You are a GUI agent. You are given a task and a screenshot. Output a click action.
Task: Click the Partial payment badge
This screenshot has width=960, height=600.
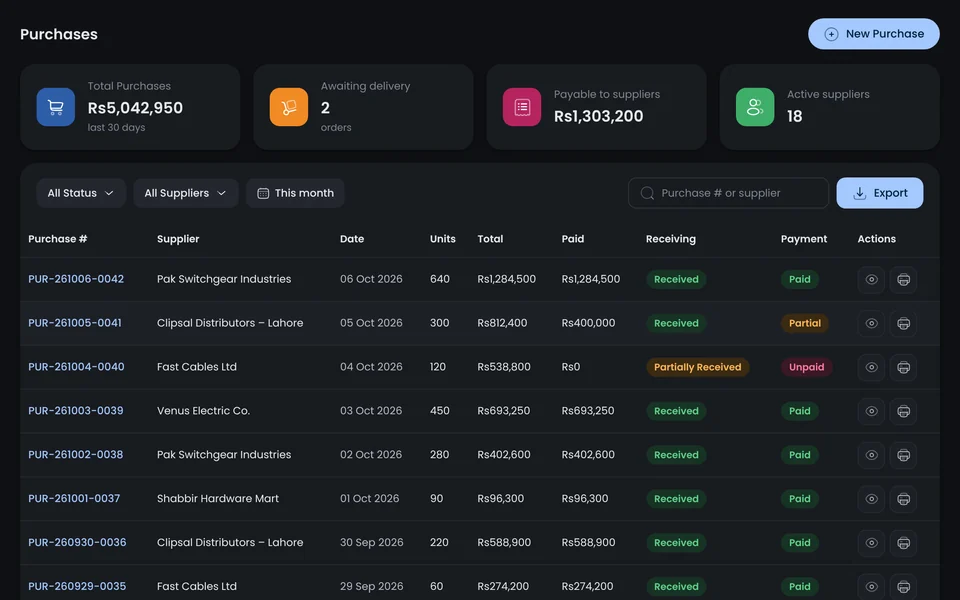804,323
